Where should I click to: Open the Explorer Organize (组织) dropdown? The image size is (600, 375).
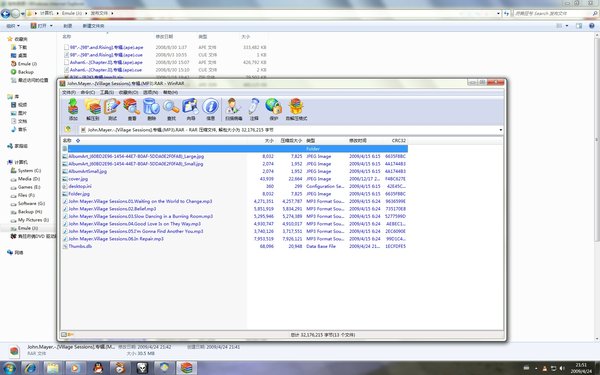[13, 26]
